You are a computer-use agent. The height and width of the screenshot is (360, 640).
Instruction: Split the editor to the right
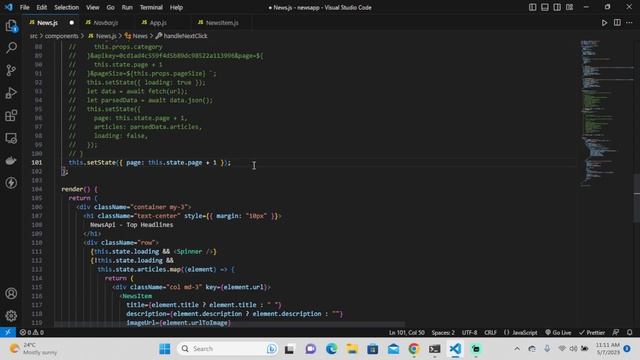click(x=617, y=23)
